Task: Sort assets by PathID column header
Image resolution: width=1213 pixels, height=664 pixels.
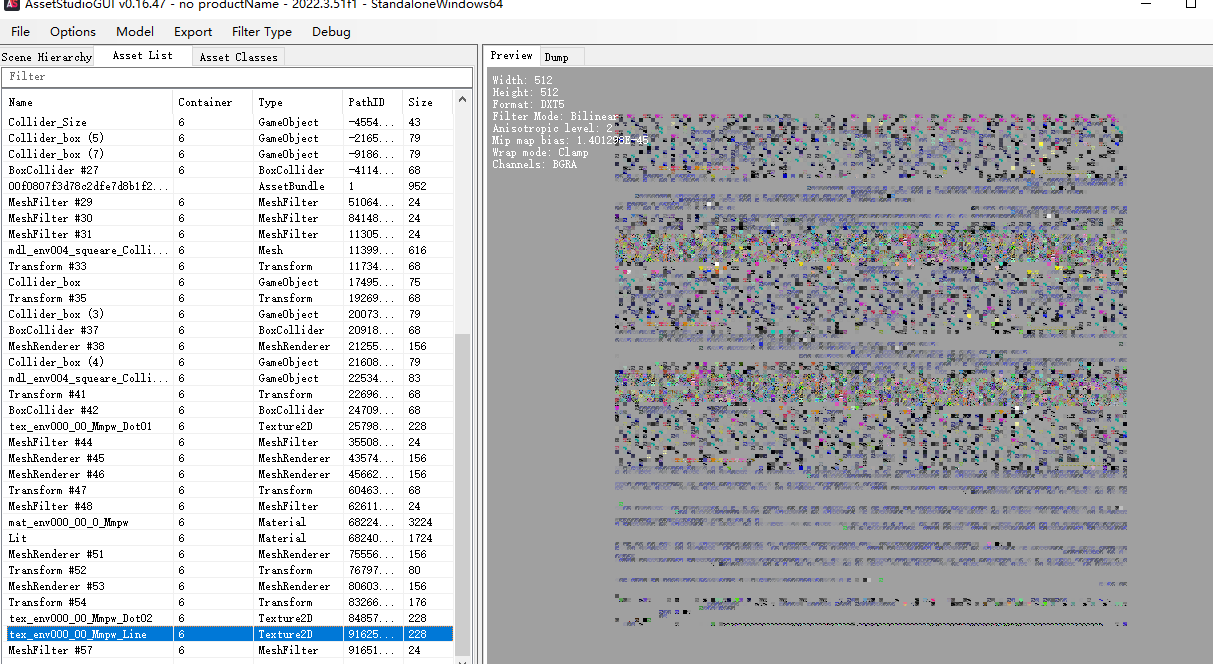Action: tap(371, 102)
